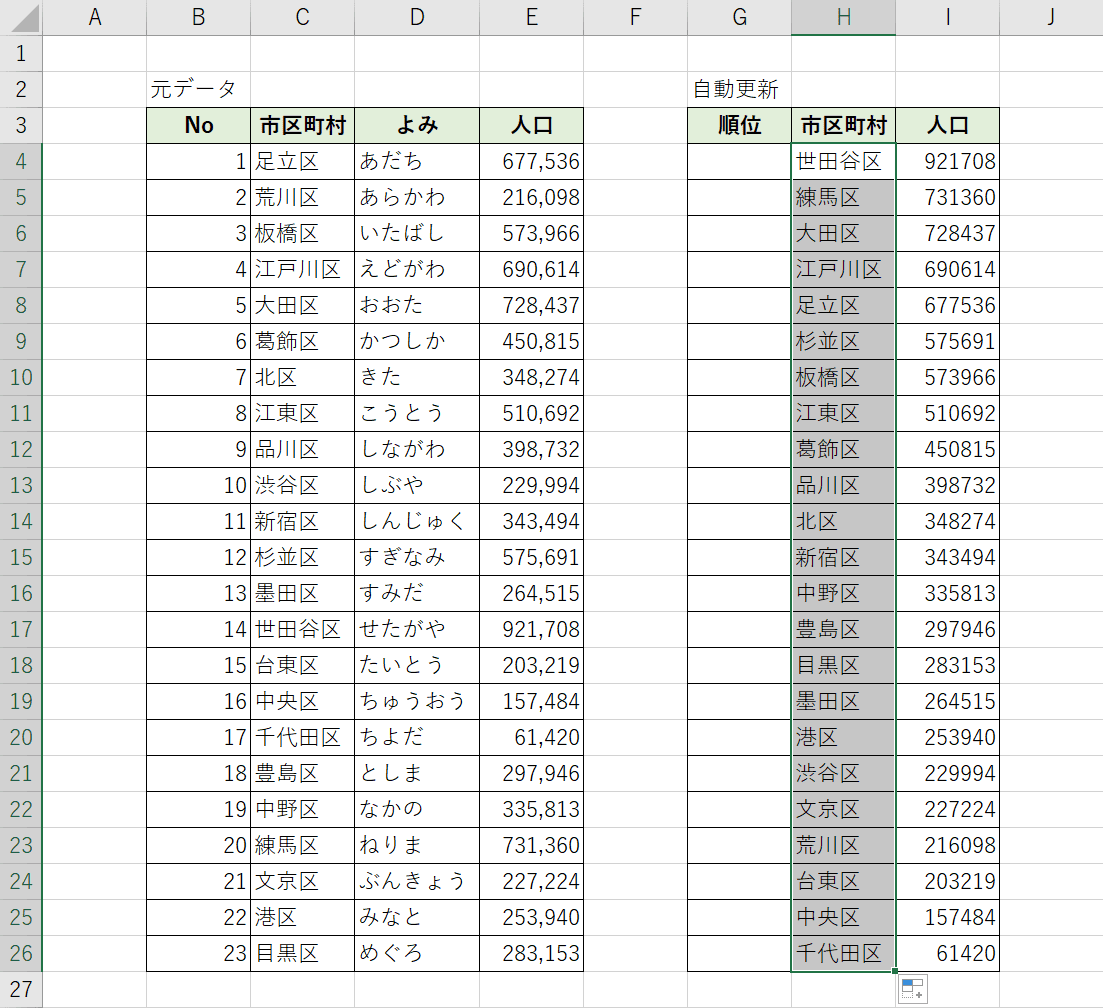This screenshot has width=1103, height=1008.
Task: Select row 27 header
Action: pos(21,989)
